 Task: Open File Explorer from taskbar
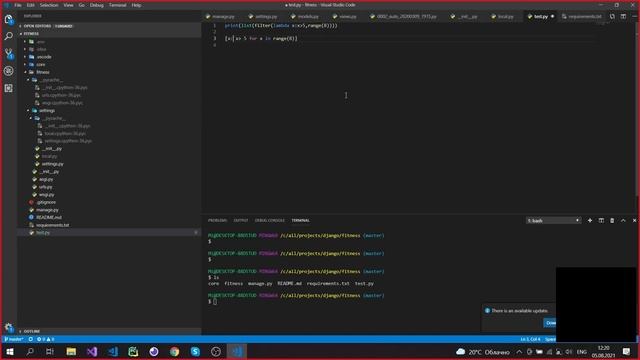pos(71,351)
